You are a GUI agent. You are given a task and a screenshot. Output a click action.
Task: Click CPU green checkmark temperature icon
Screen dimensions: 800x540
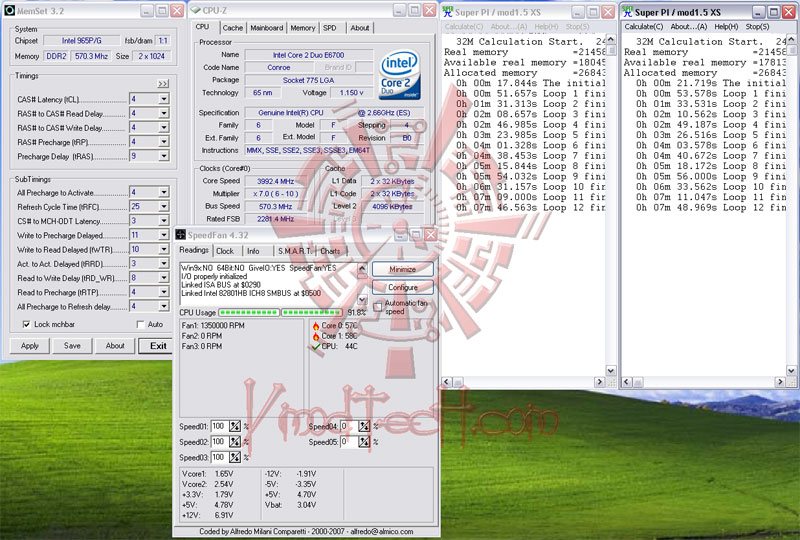[x=316, y=347]
